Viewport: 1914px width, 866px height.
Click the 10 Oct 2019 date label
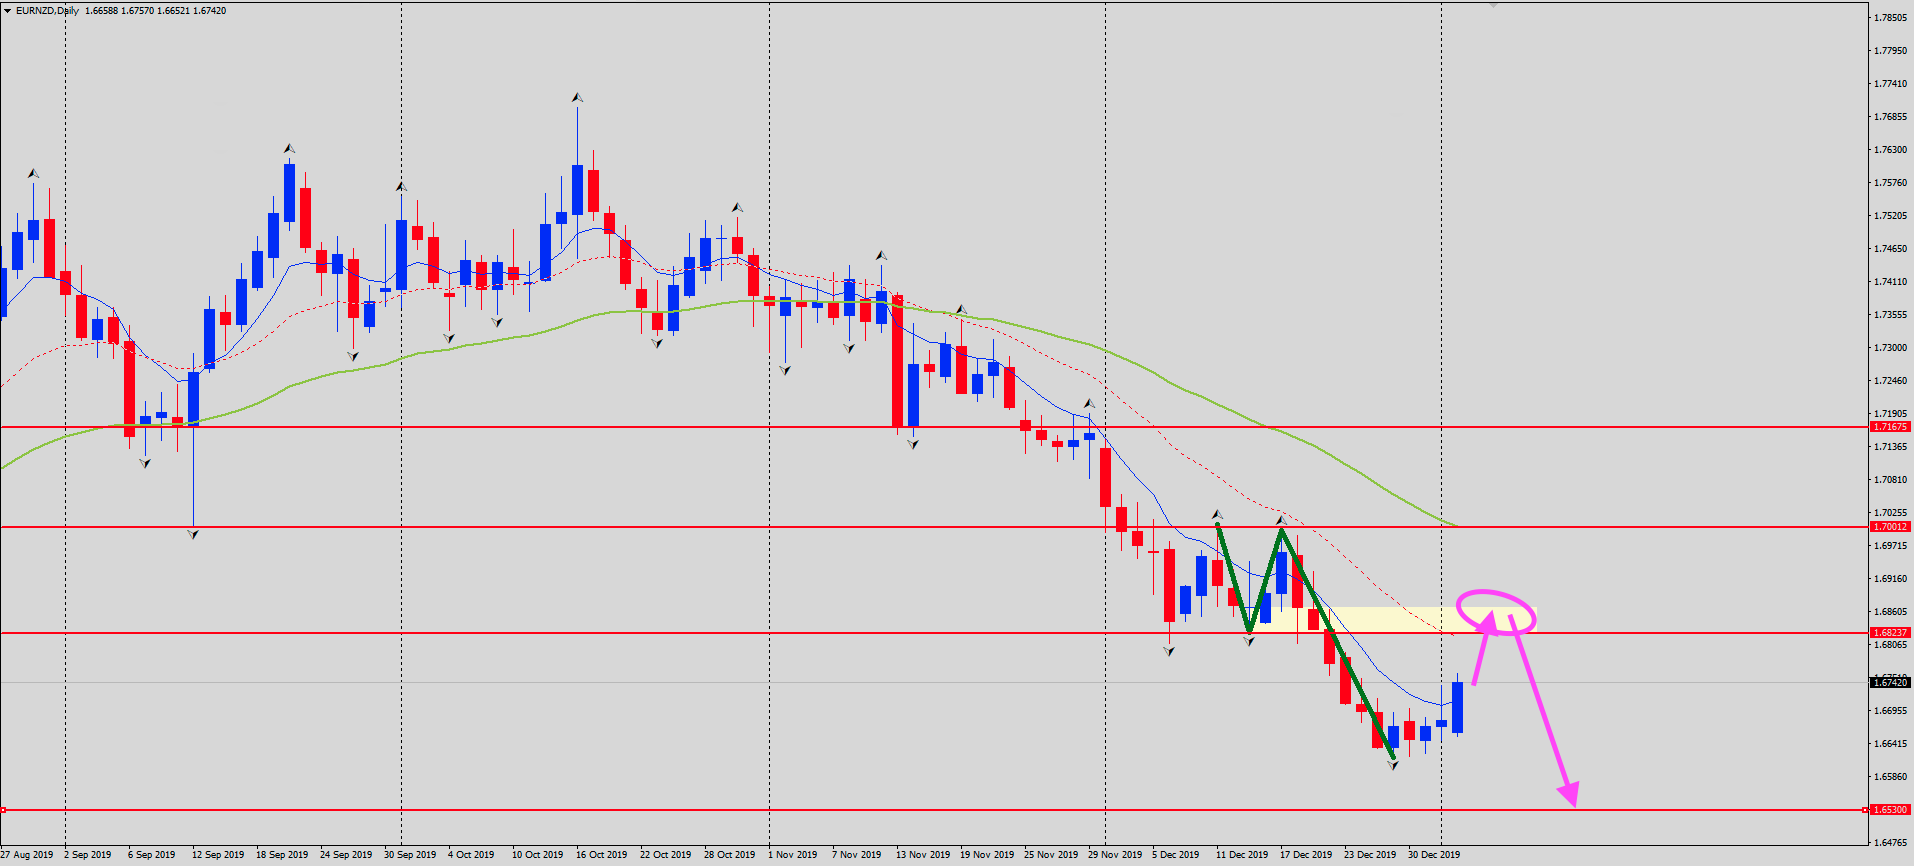(x=538, y=855)
